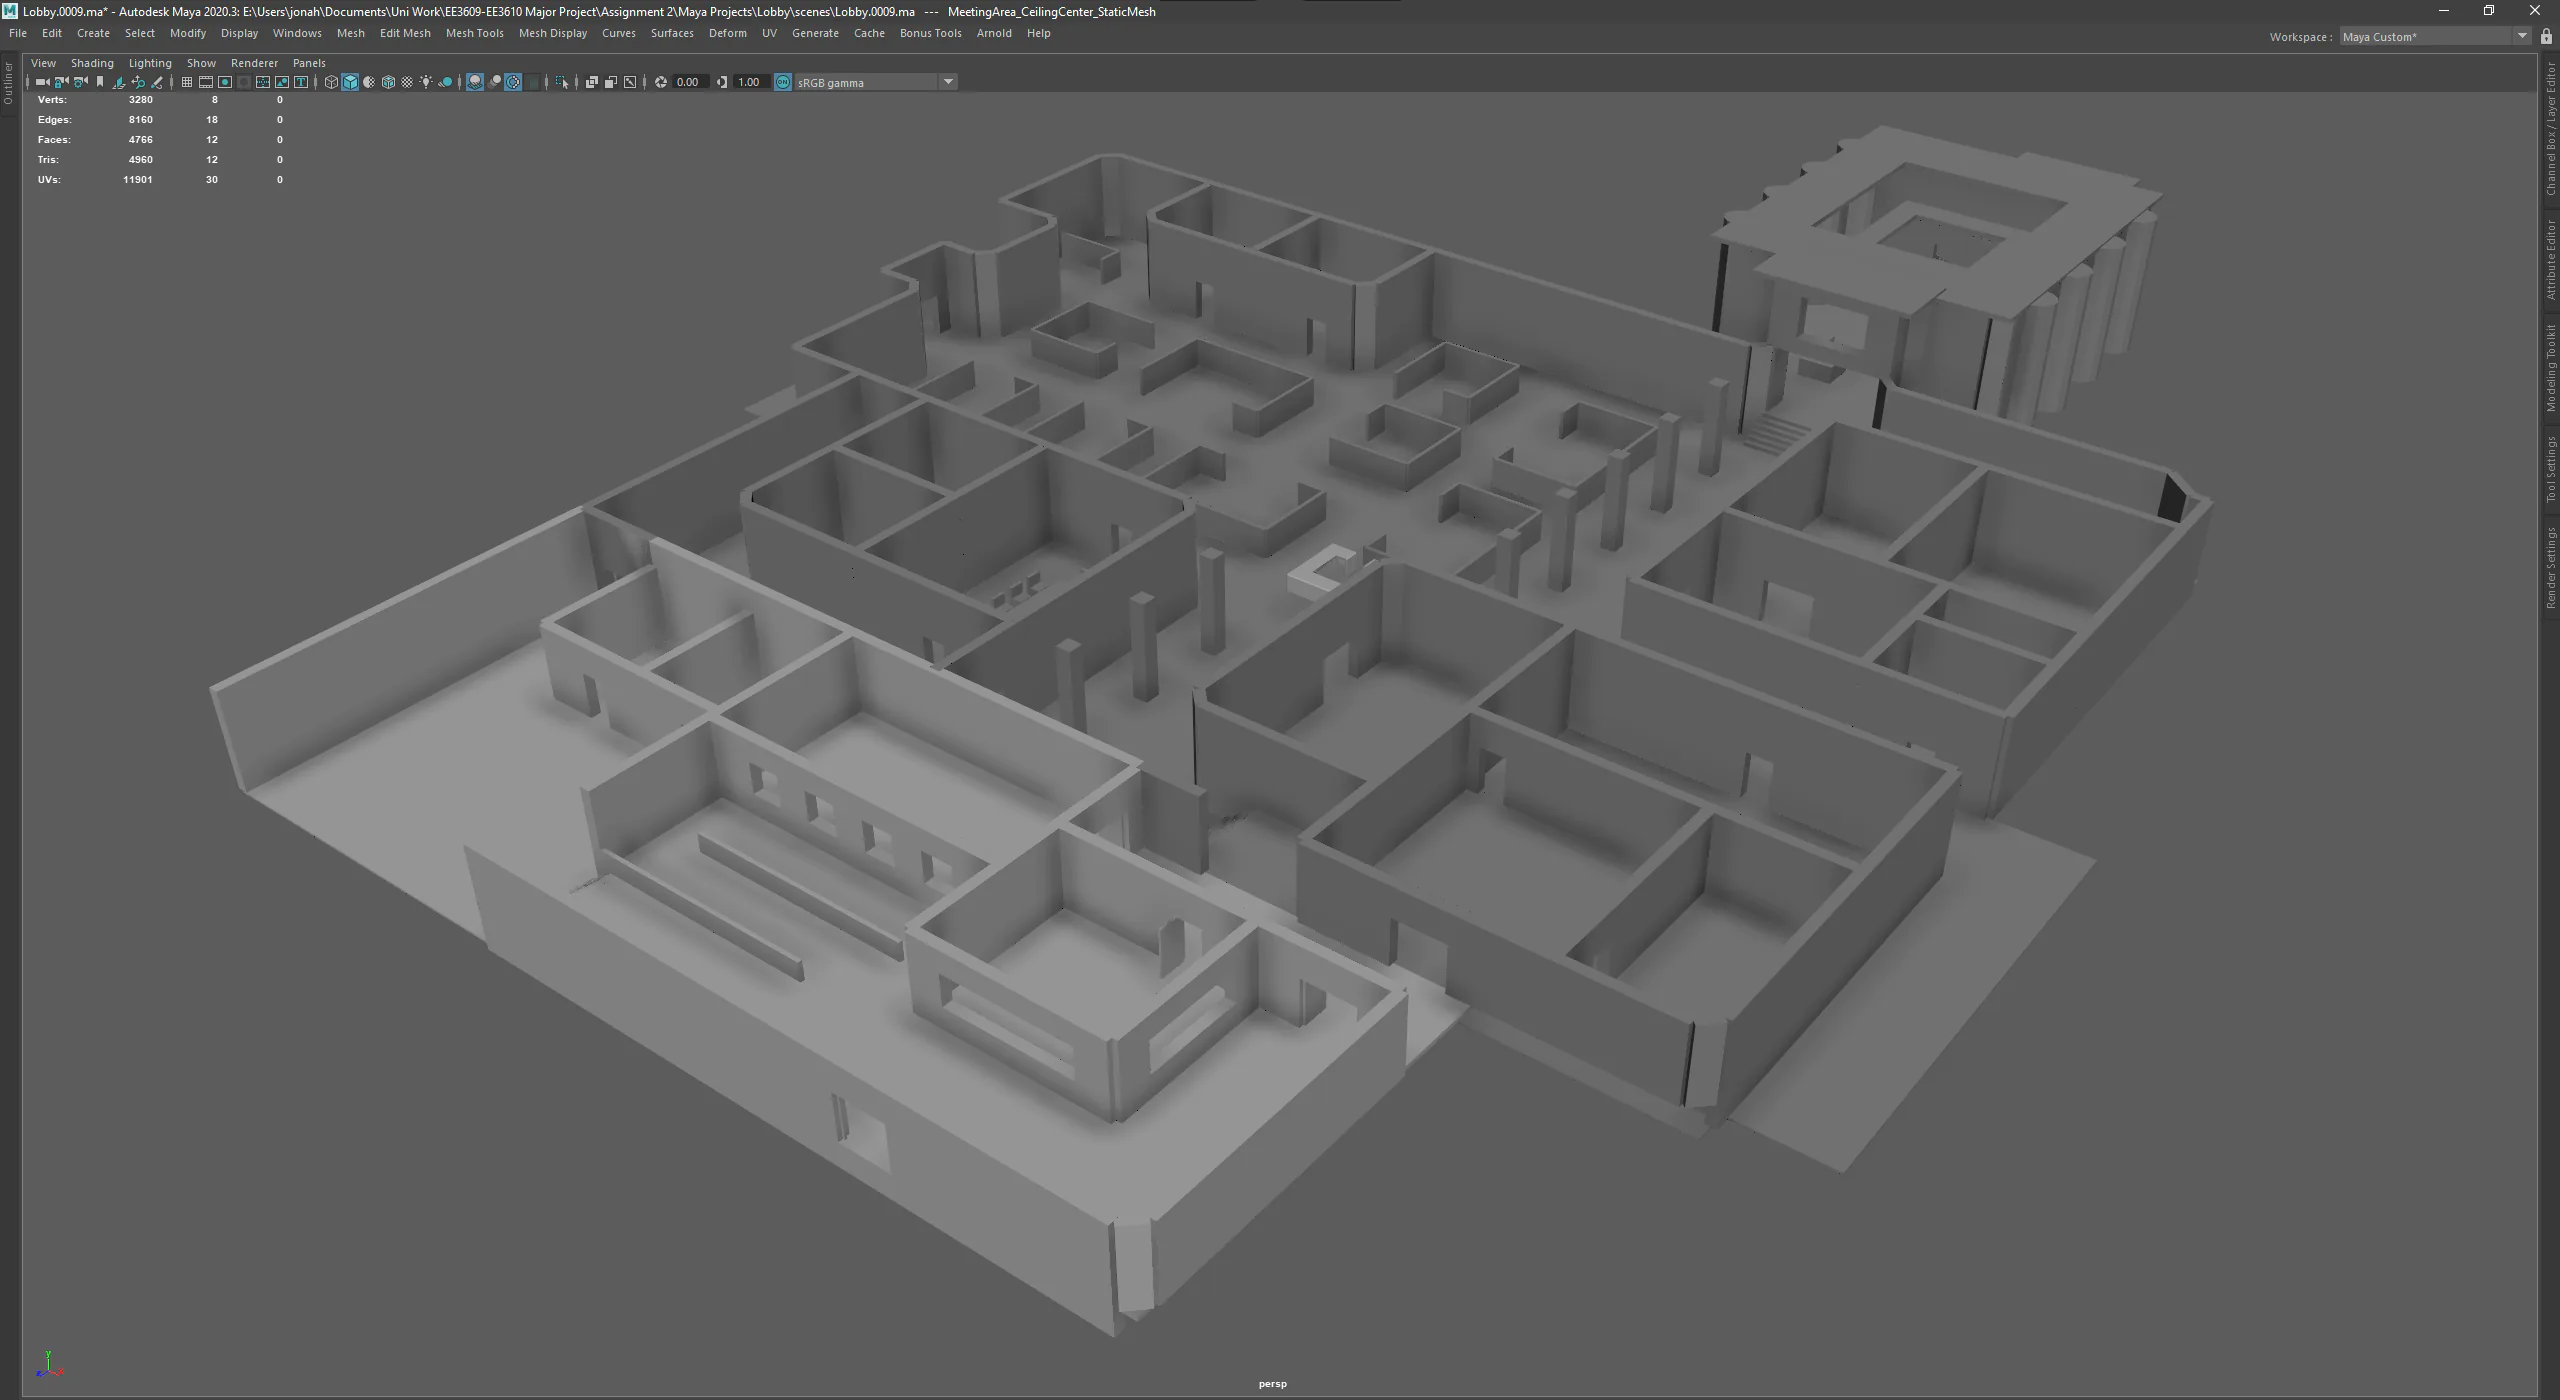Viewport: 2560px width, 1400px height.
Task: Click the isolate select icon
Action: tap(562, 82)
